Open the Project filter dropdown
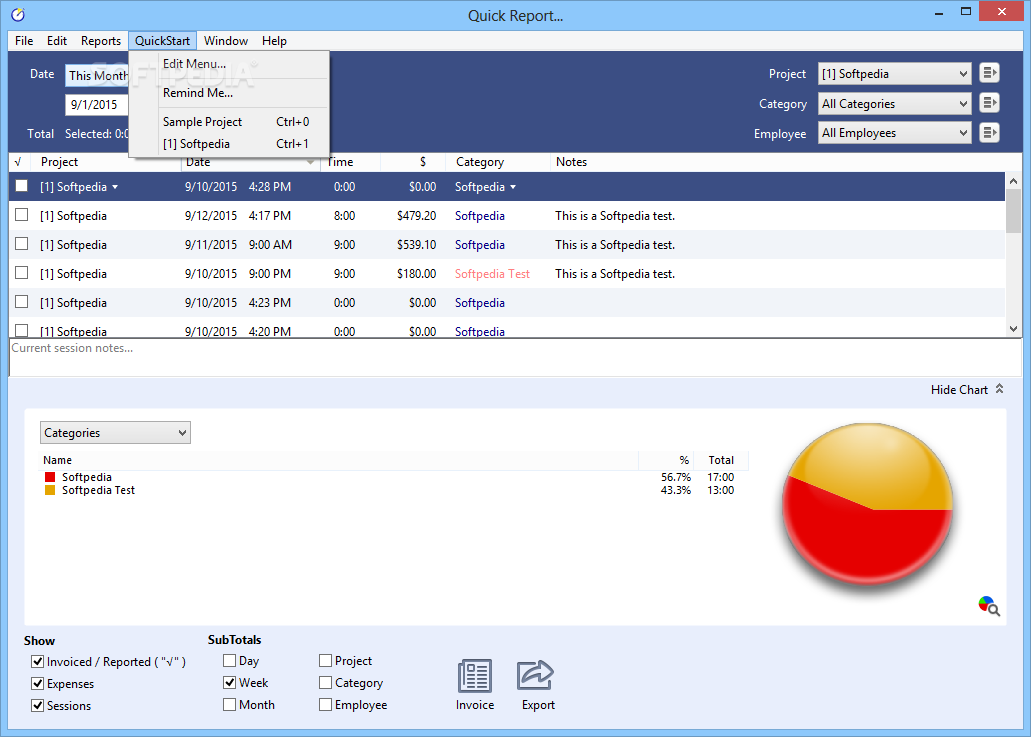The image size is (1031, 737). (894, 74)
